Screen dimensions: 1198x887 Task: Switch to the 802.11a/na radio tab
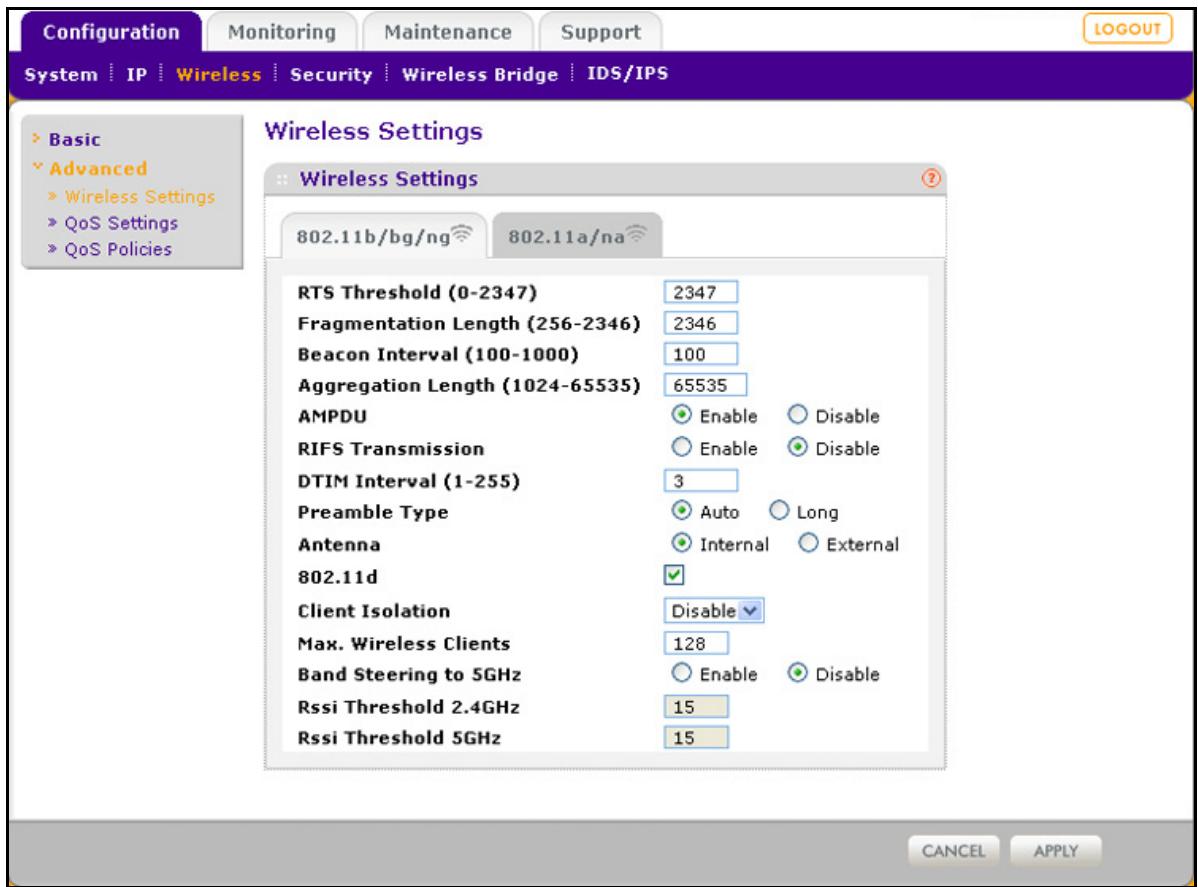click(578, 236)
